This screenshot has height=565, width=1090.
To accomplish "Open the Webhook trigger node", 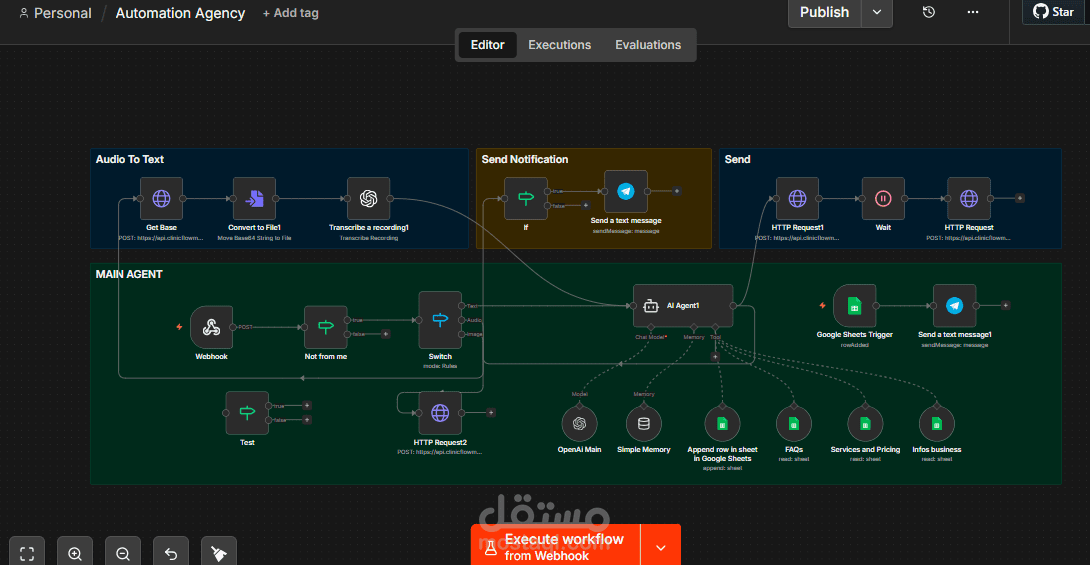I will (x=211, y=327).
